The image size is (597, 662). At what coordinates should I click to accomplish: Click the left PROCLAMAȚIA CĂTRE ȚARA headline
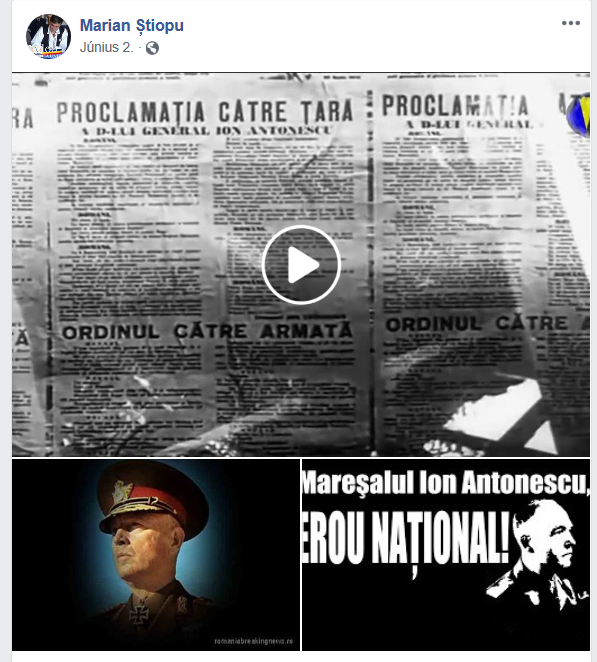click(205, 112)
